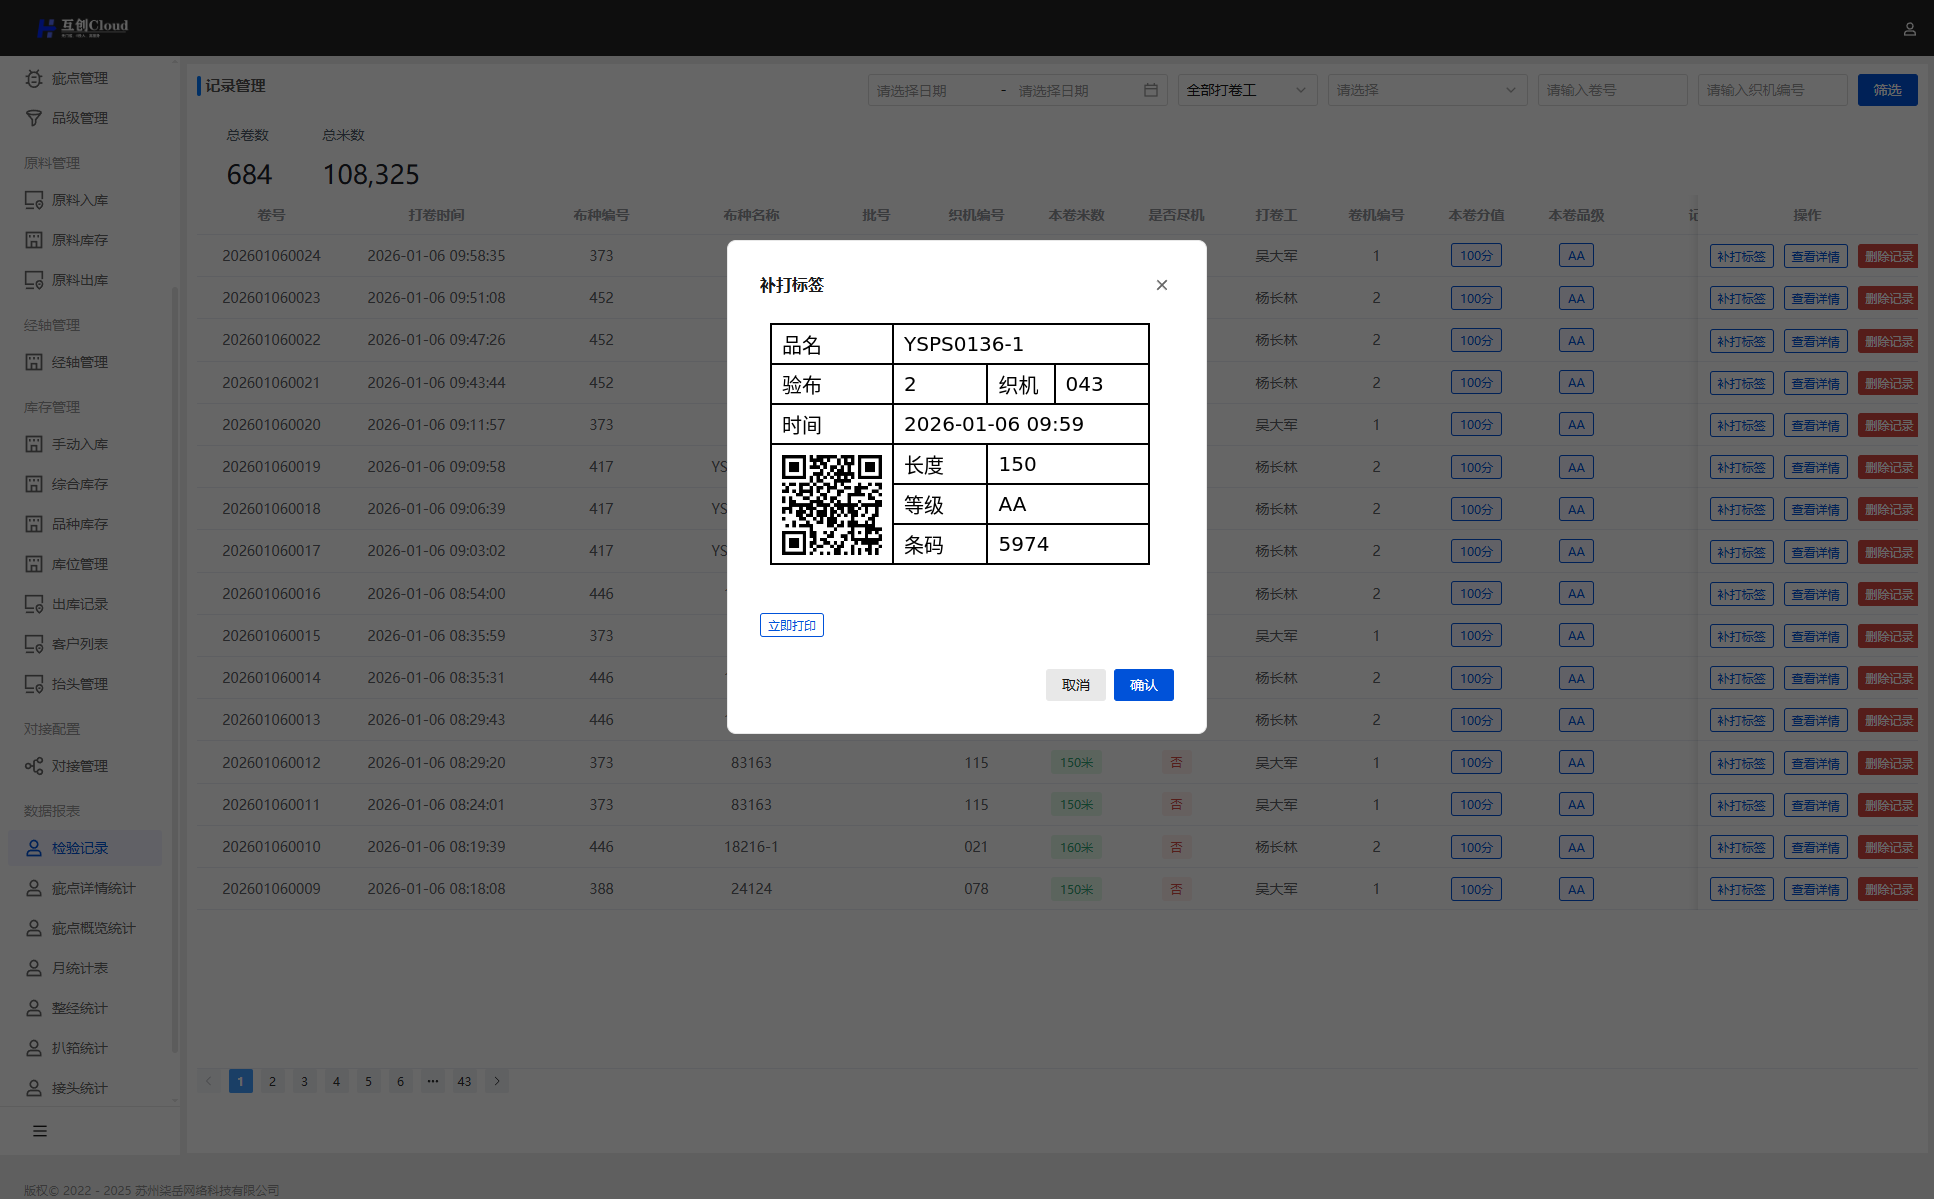Click the 对接管理 share icon in sidebar
1934x1199 pixels.
34,766
